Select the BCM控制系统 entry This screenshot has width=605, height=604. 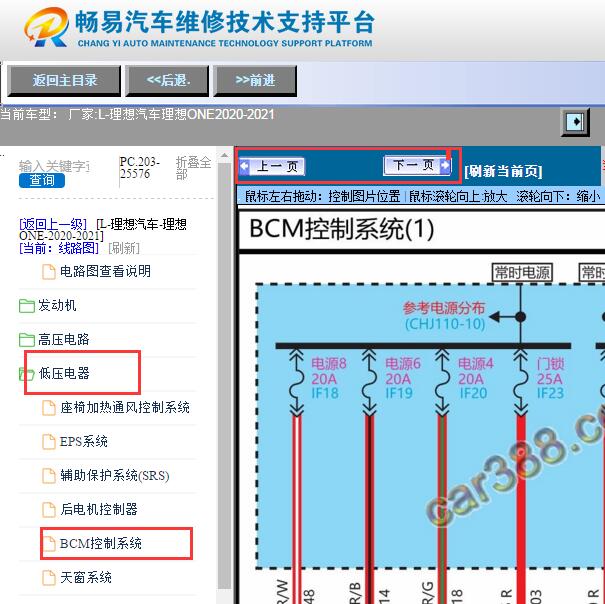(x=101, y=543)
